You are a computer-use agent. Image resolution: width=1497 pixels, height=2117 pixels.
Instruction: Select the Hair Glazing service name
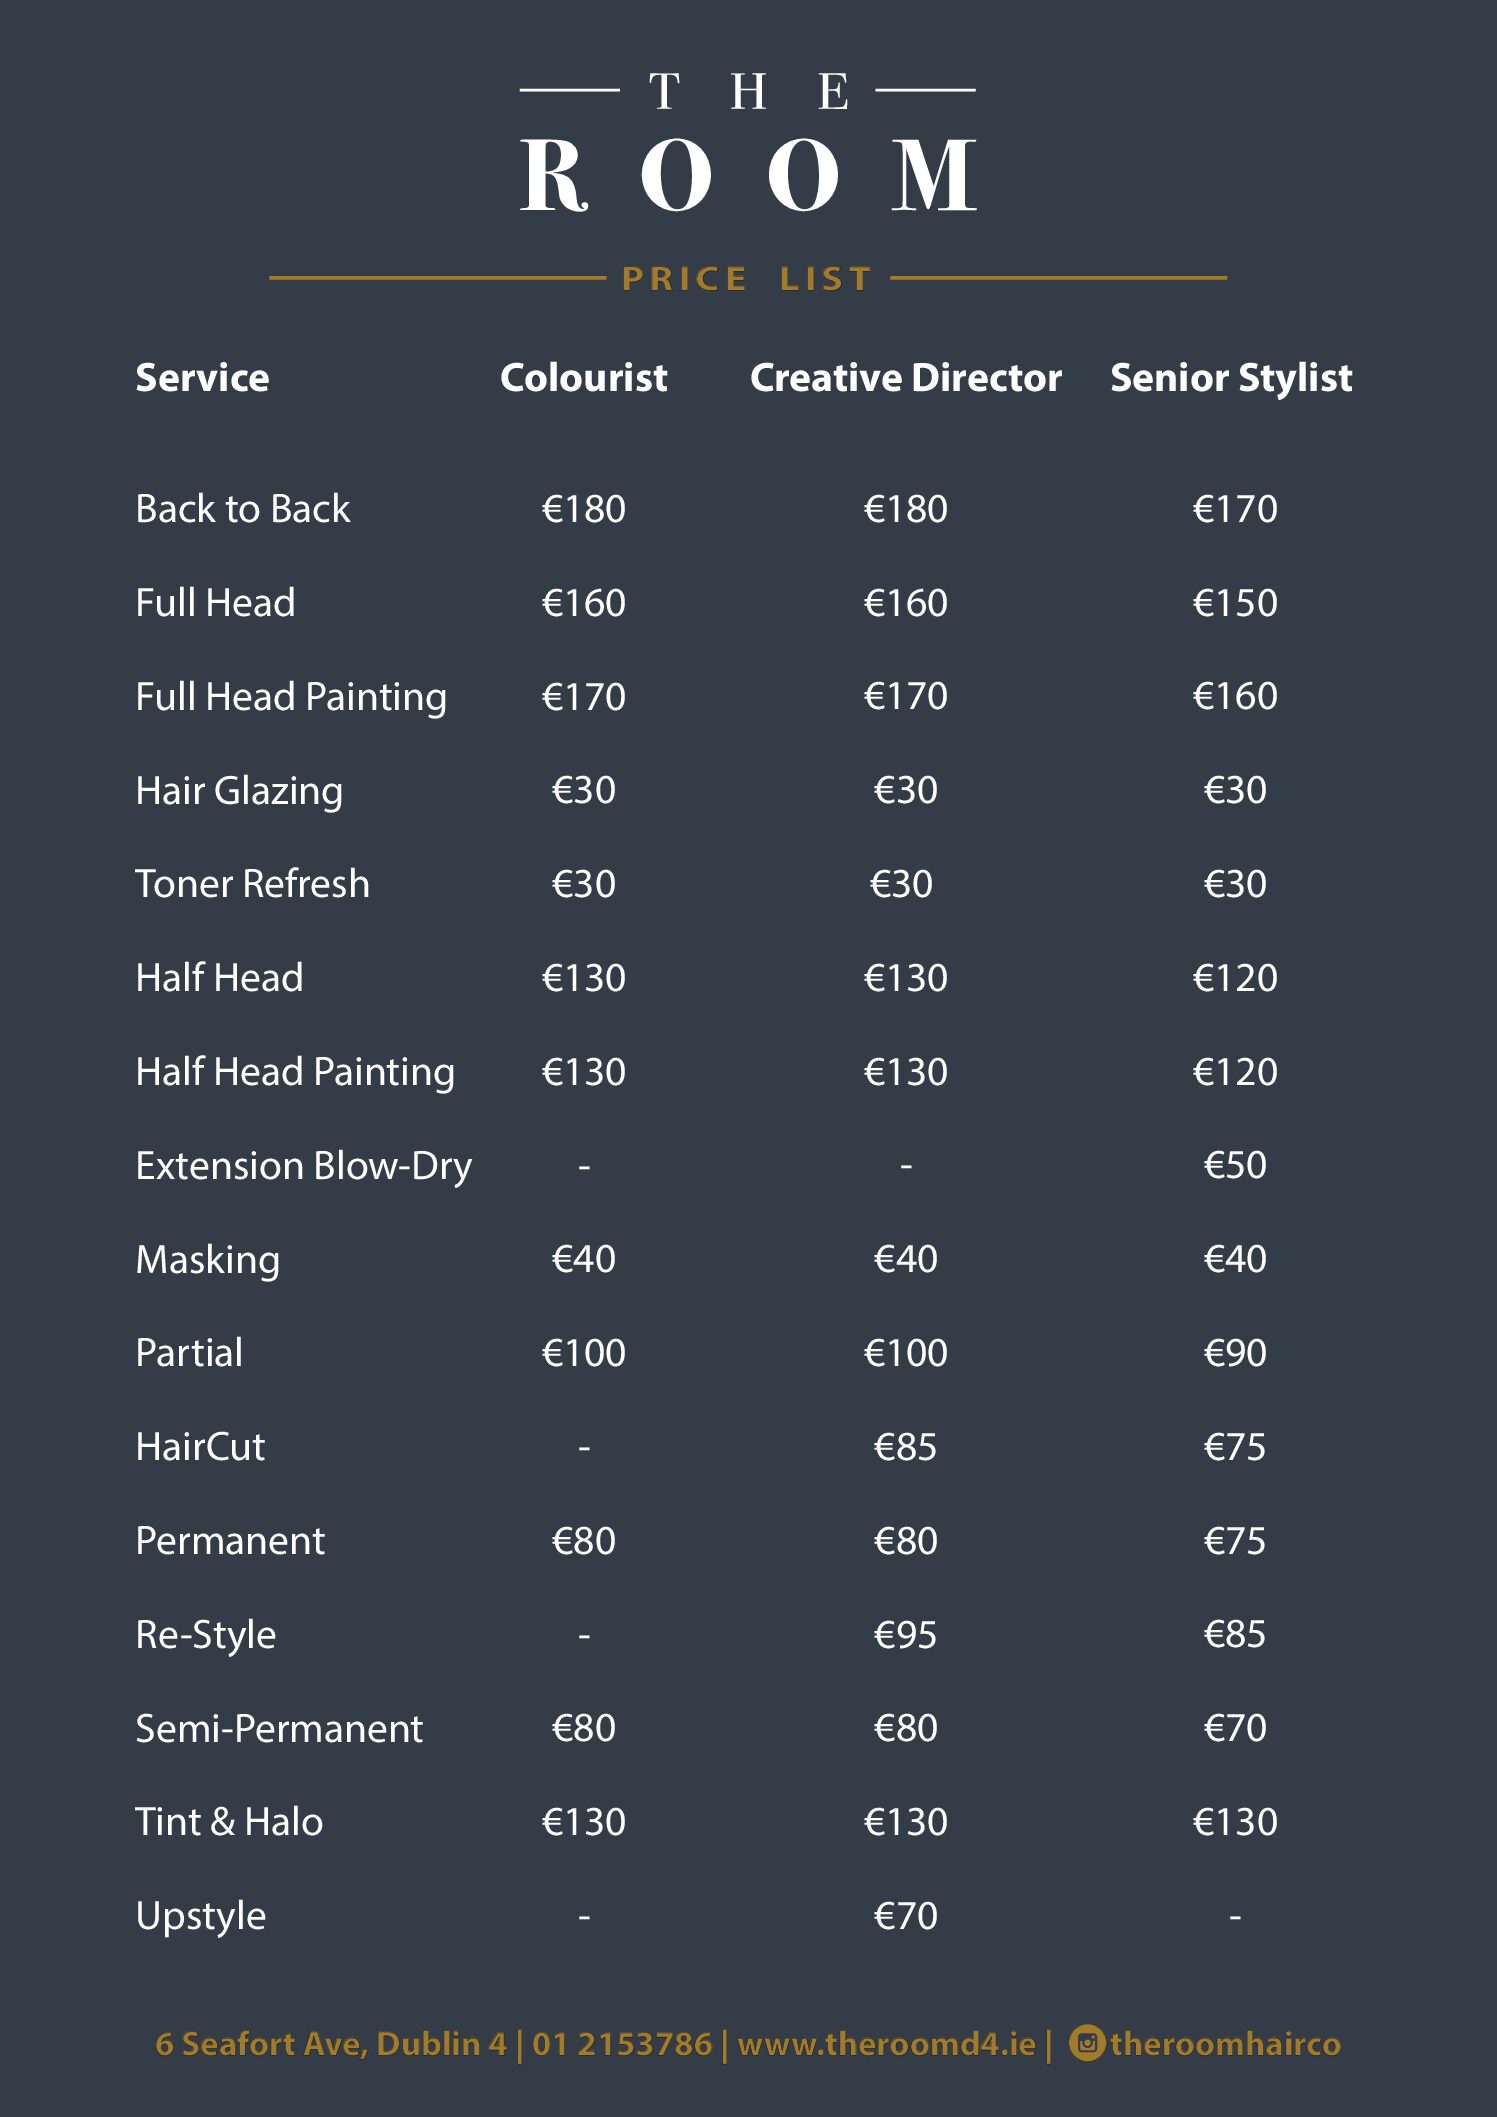tap(239, 791)
